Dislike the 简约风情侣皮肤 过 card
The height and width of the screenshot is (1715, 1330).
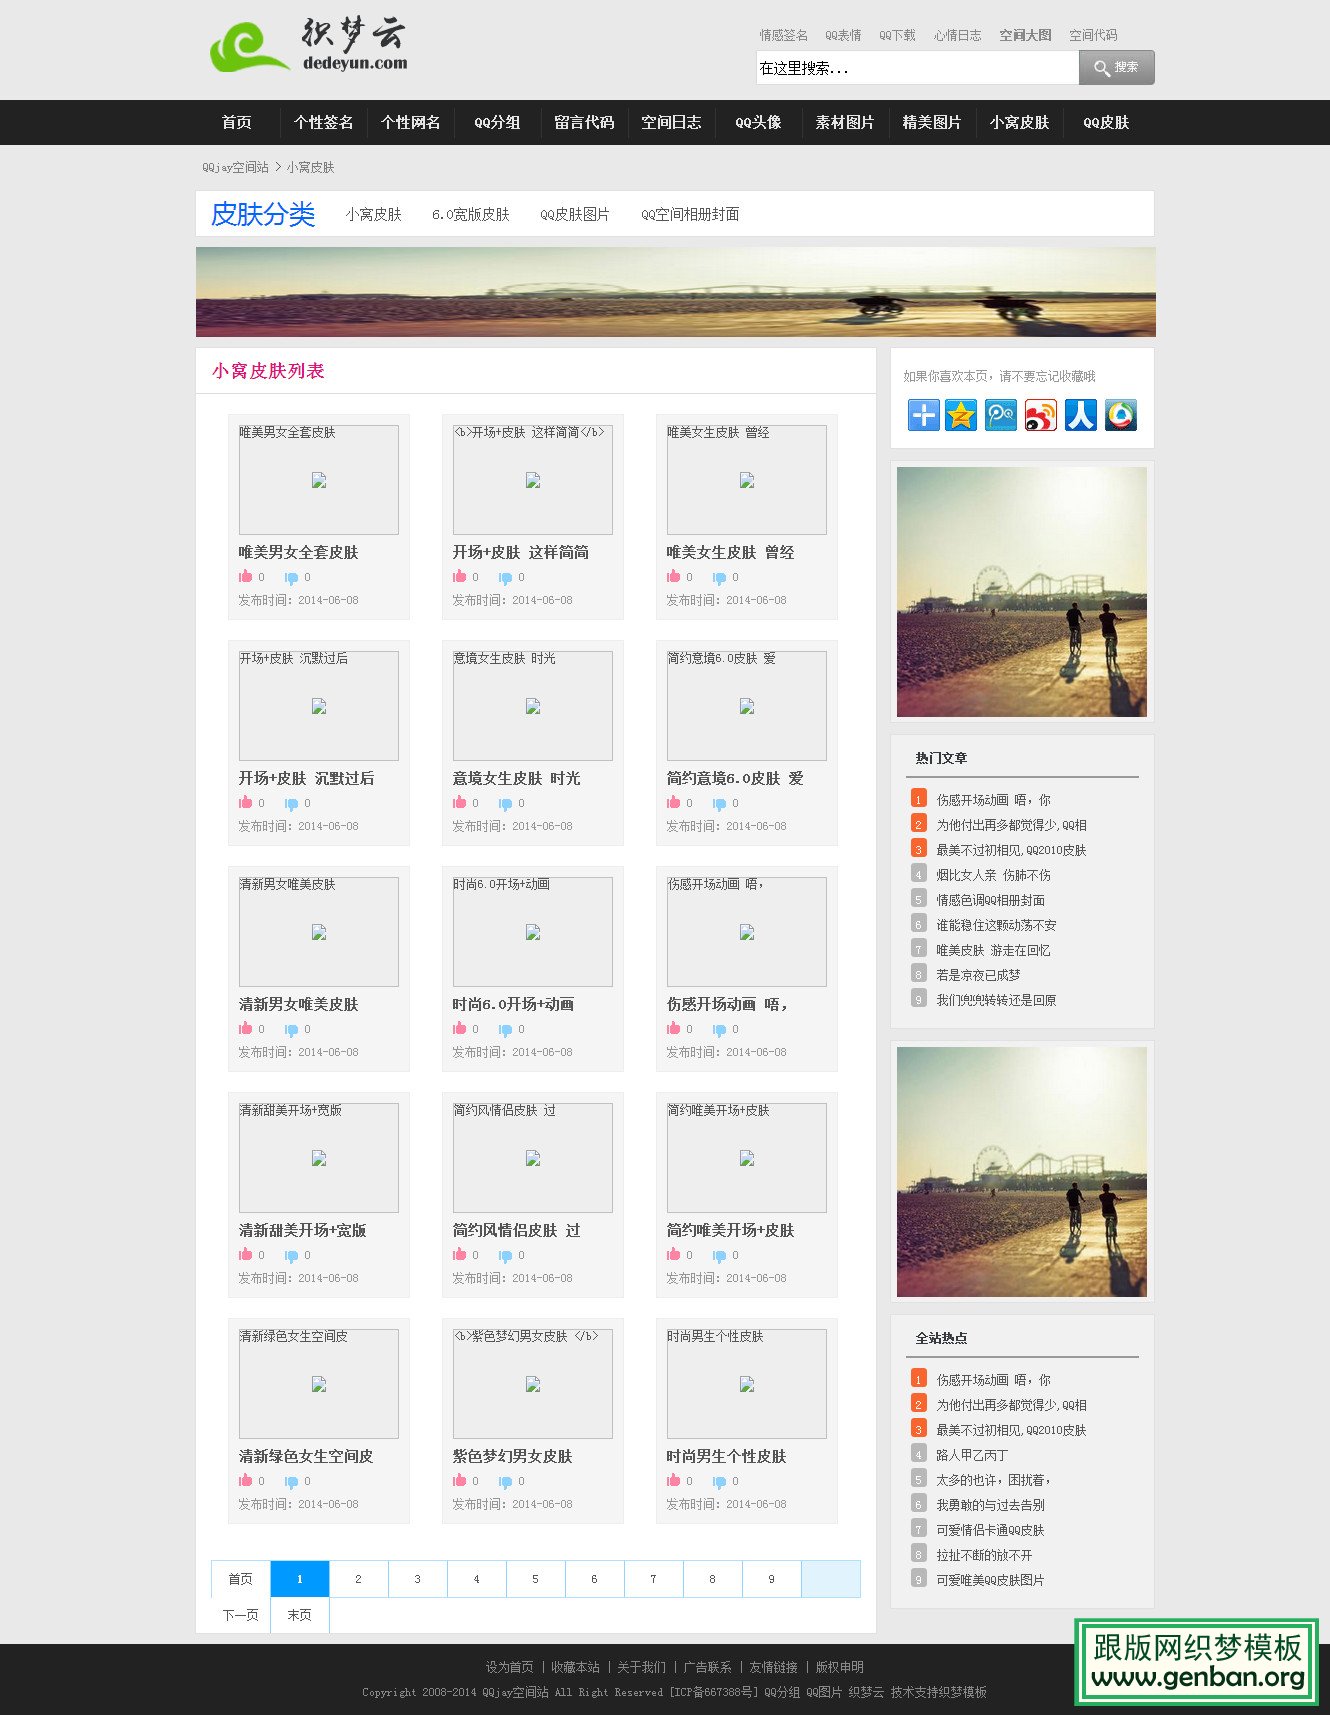click(505, 1256)
